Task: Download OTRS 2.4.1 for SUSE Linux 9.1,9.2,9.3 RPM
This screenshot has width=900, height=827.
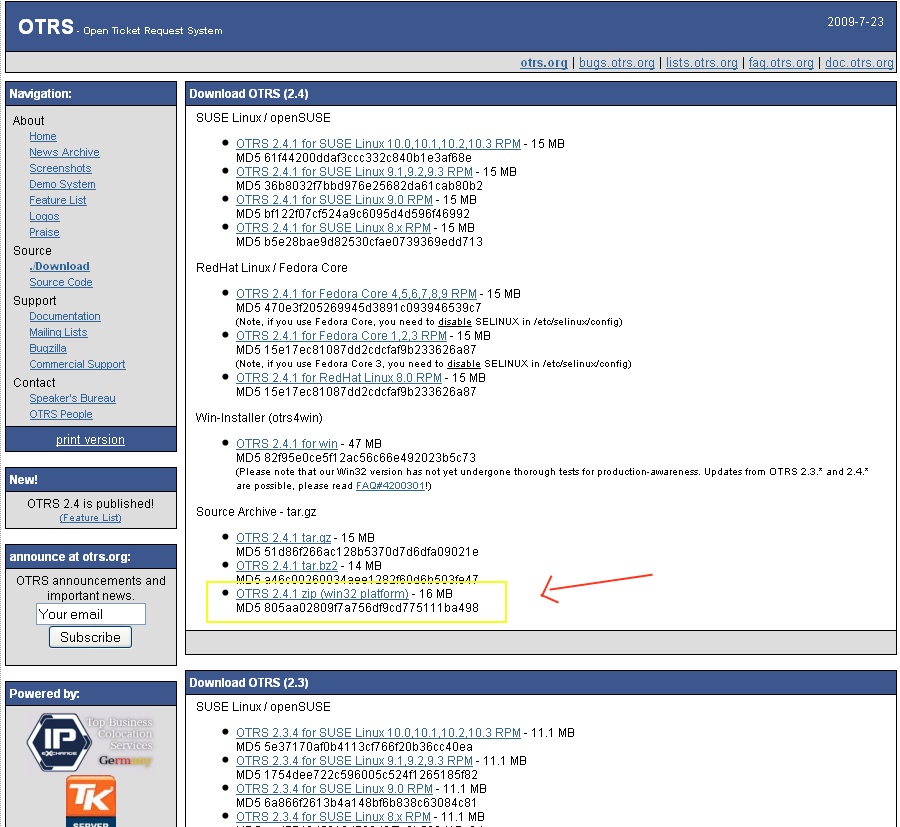Action: click(x=354, y=172)
